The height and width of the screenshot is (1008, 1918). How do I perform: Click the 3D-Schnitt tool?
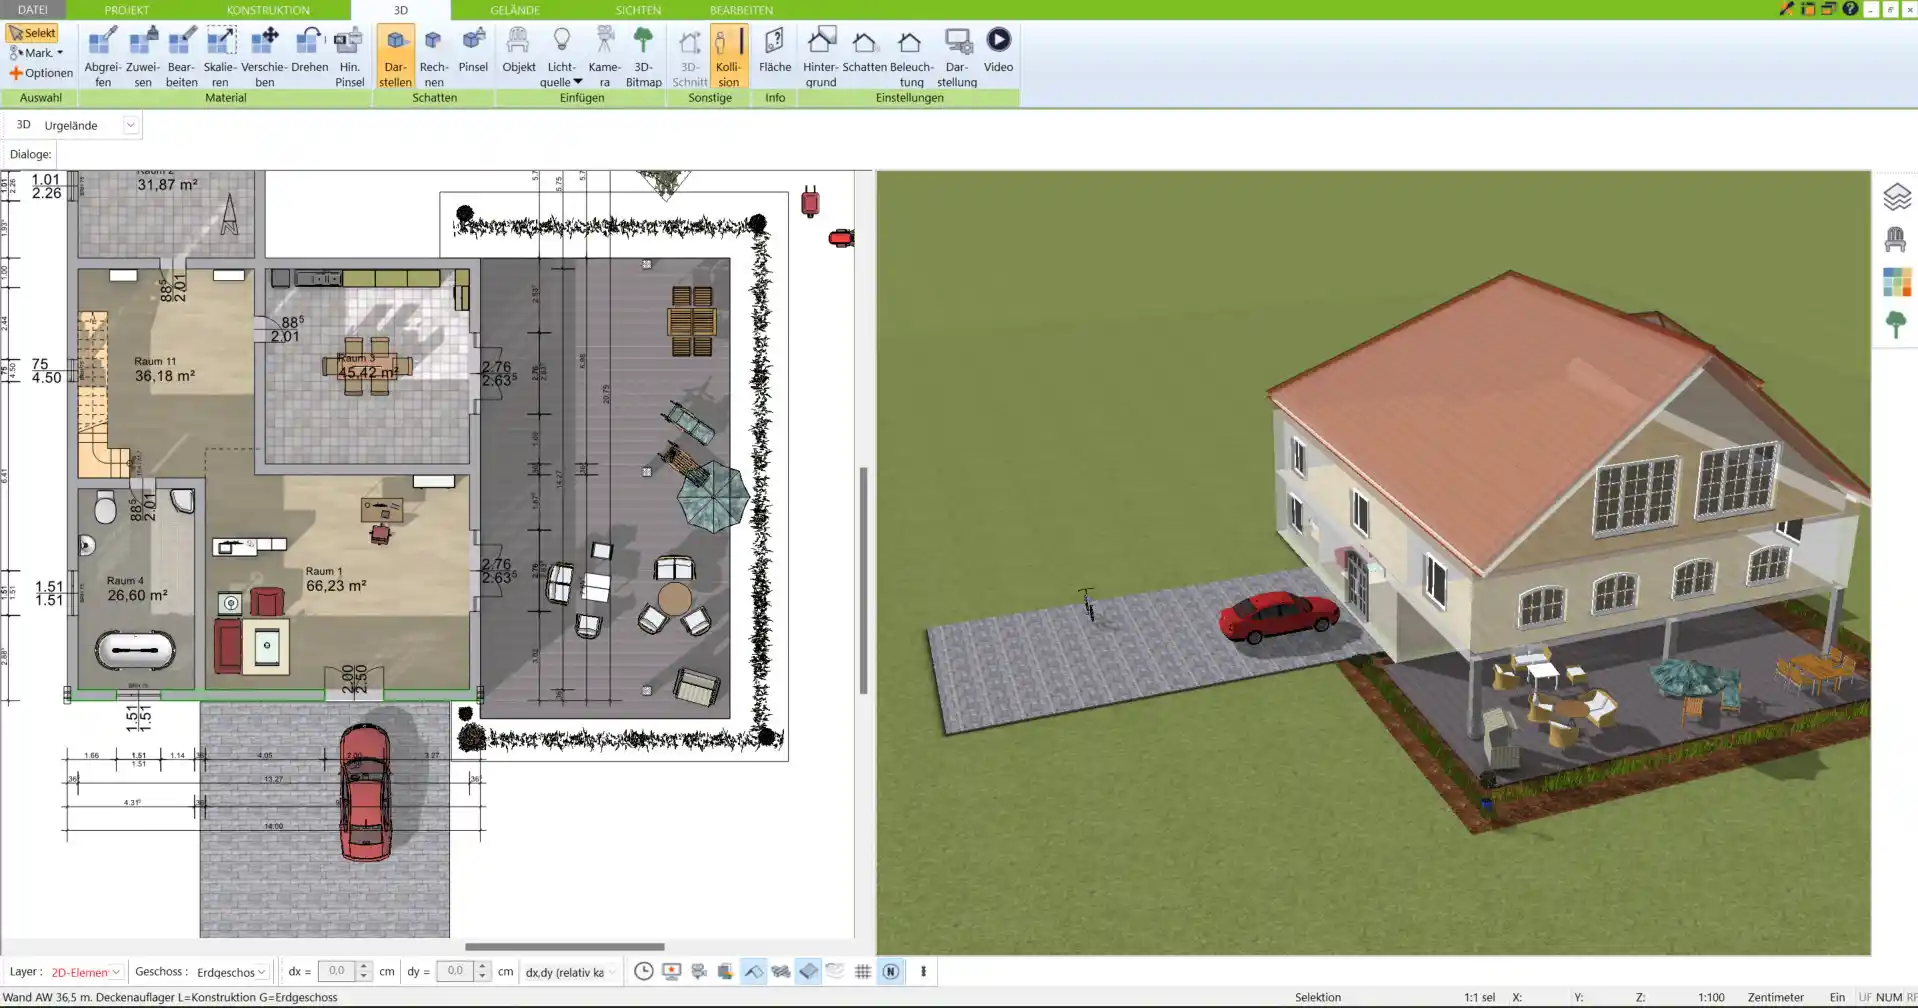tap(689, 57)
